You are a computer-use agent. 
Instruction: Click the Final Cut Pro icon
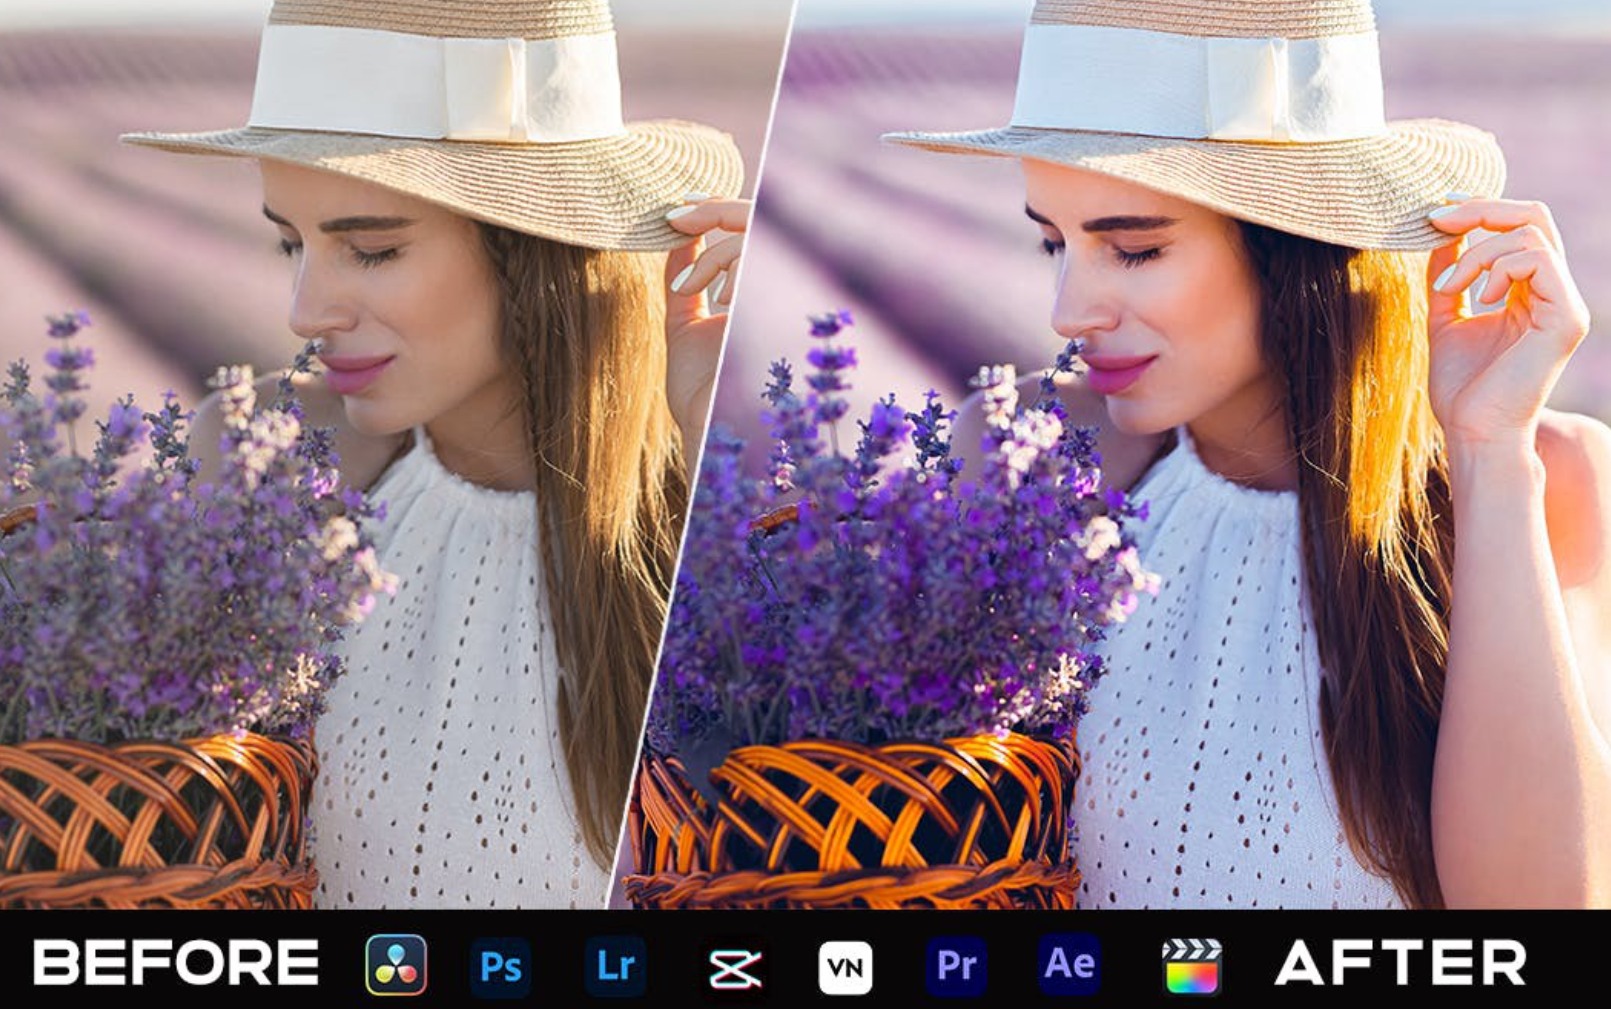click(1191, 966)
